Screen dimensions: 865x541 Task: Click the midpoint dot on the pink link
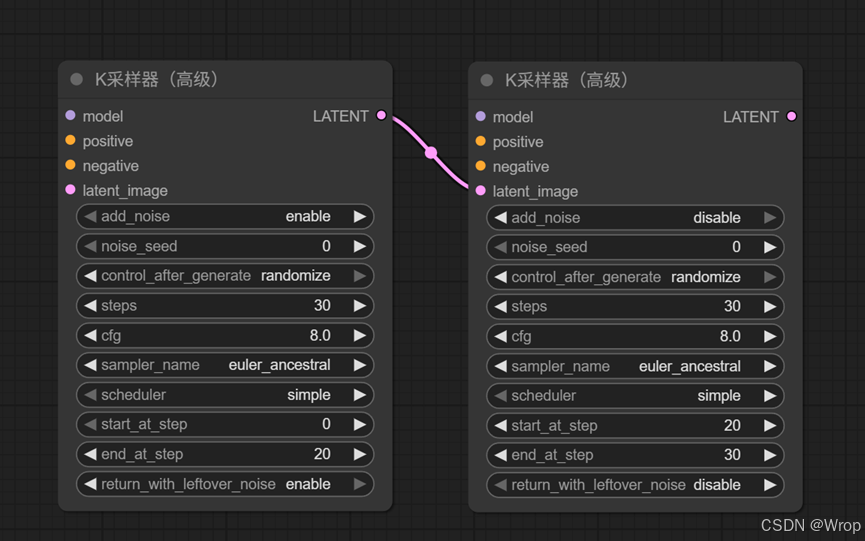pyautogui.click(x=431, y=153)
